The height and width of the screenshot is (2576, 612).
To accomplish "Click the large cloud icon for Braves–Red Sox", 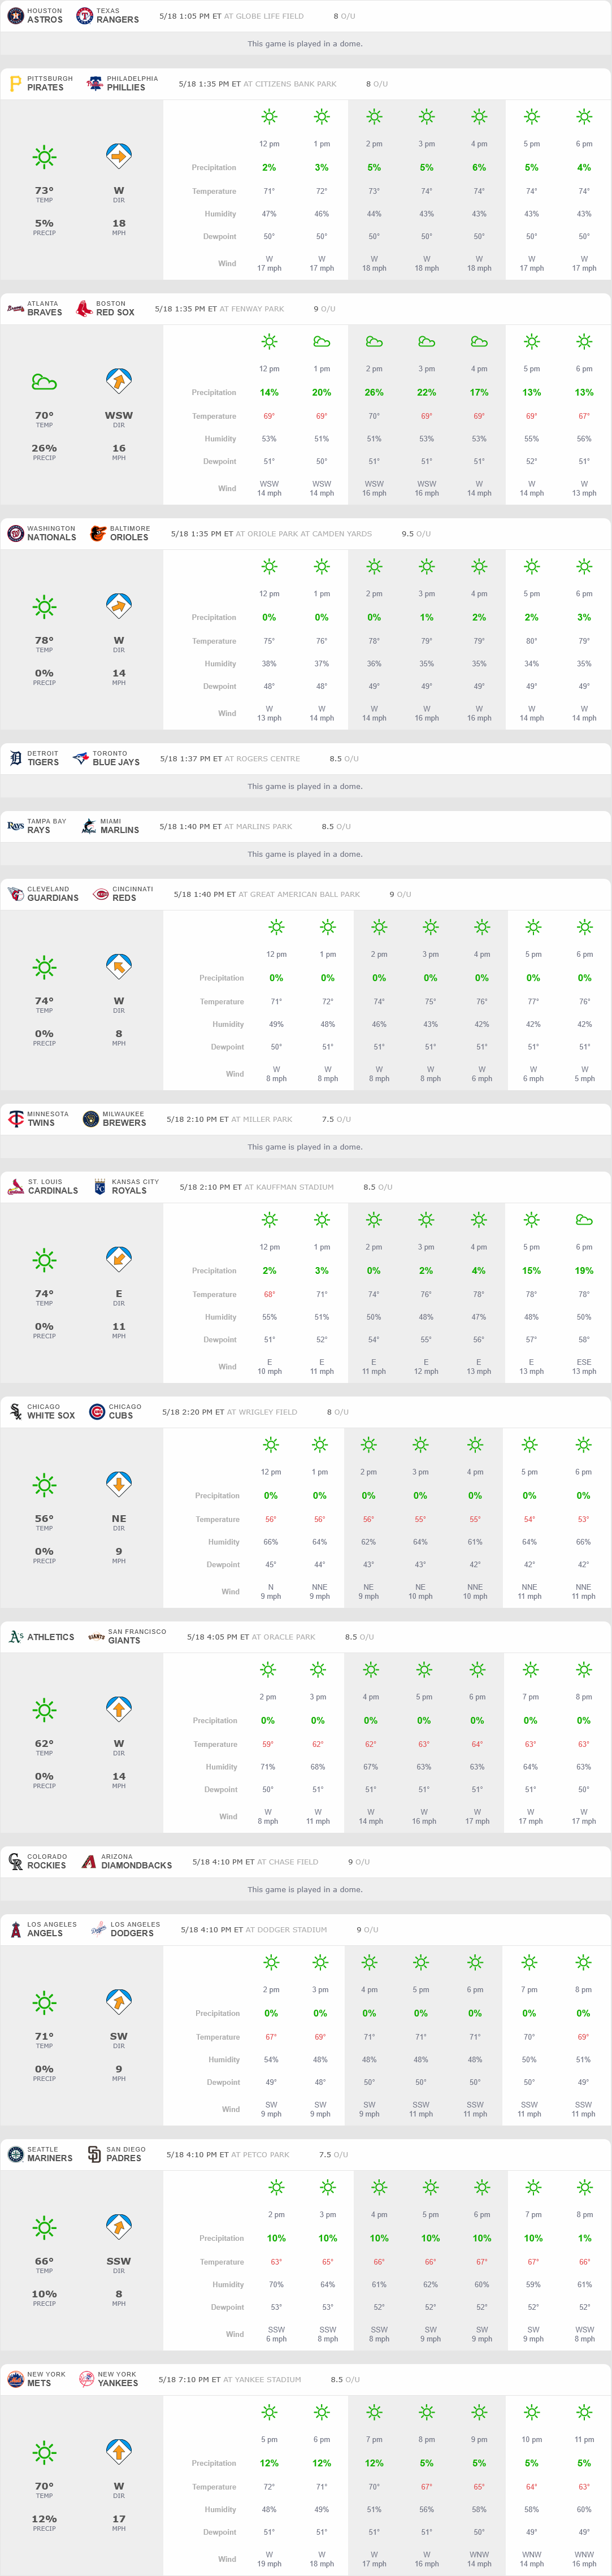I will [44, 382].
